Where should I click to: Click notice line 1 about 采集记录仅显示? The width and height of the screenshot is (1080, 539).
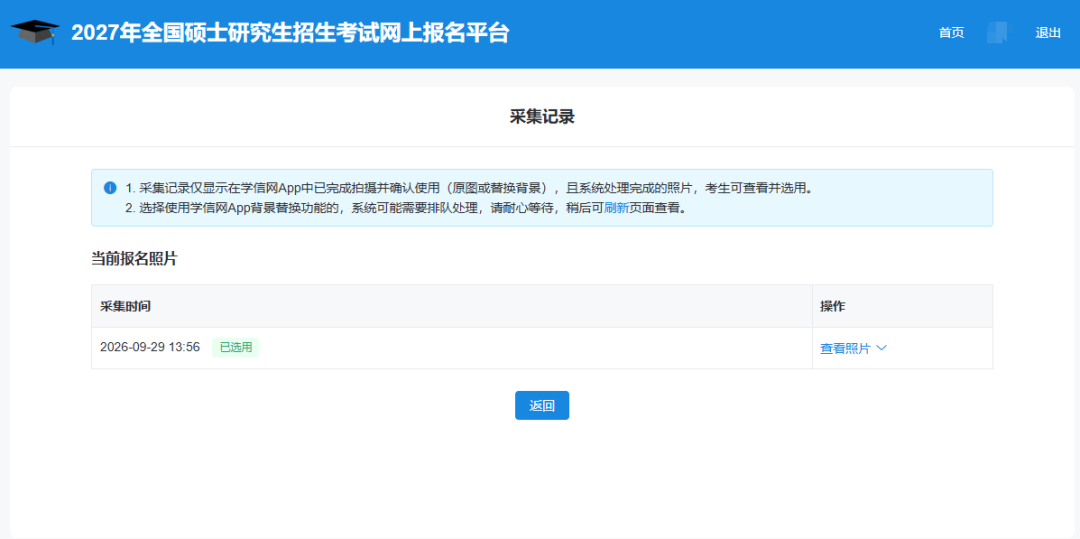(468, 188)
